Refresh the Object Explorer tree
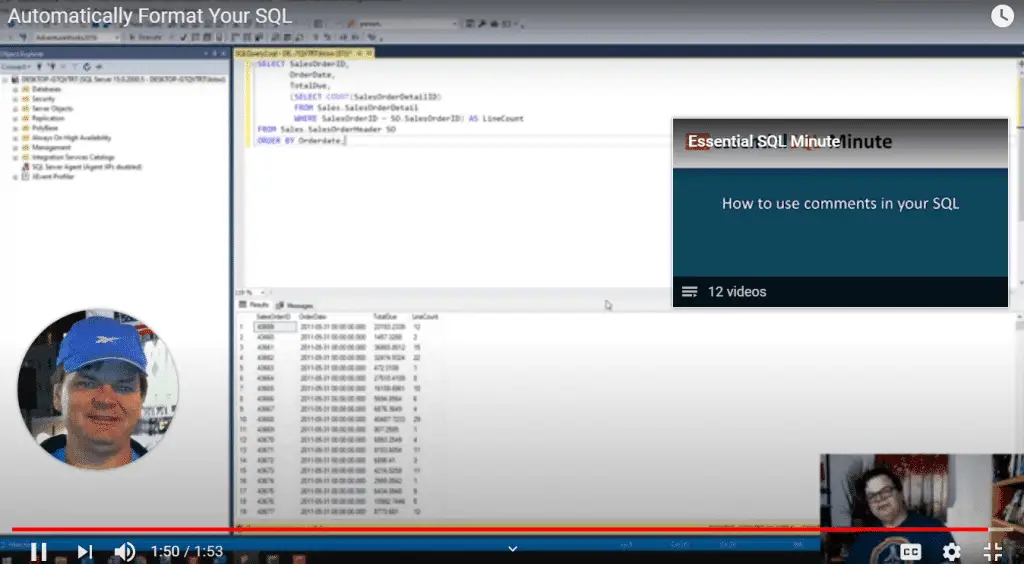The image size is (1024, 564). pos(87,67)
